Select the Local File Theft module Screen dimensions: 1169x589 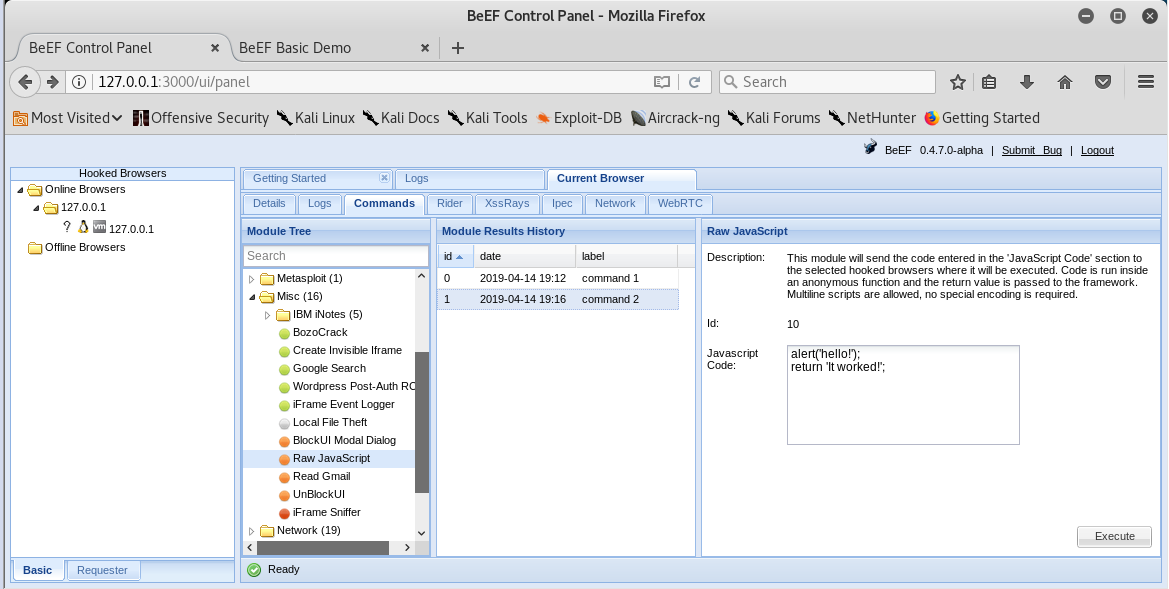(x=330, y=422)
